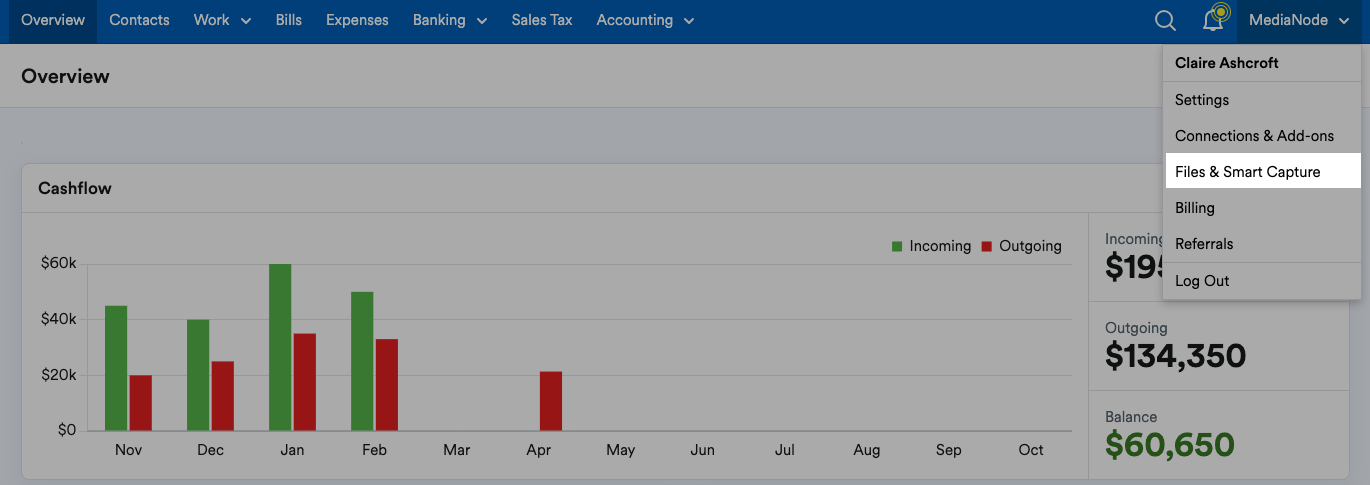Toggle the red Outgoing legend swatch
The image size is (1370, 485).
pos(987,246)
